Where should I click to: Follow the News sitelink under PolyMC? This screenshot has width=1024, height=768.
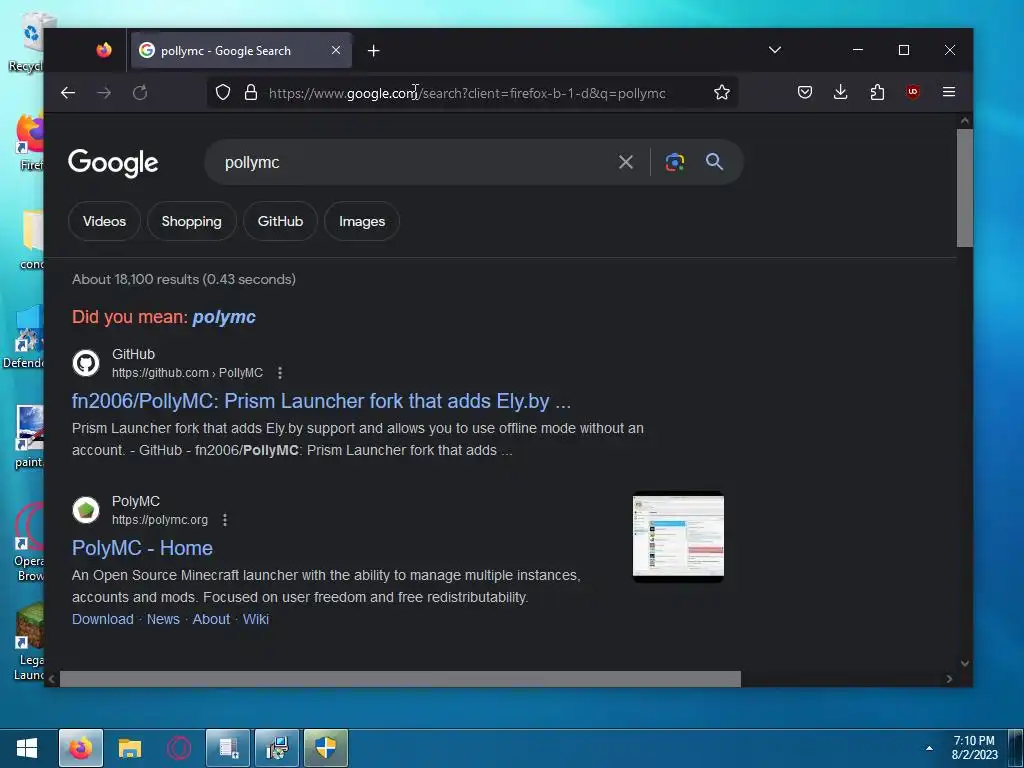click(163, 619)
